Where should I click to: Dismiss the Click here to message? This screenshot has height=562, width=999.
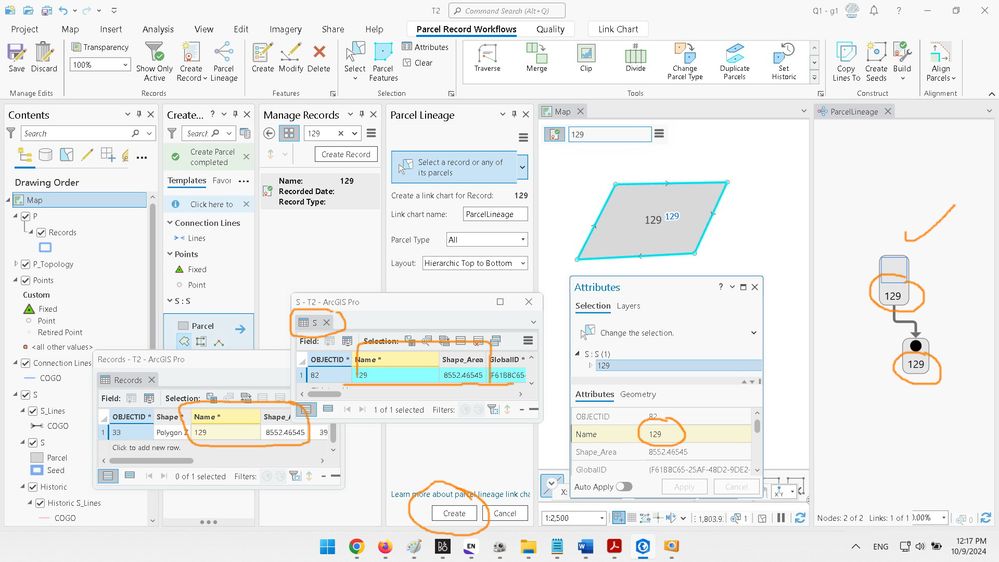246,204
